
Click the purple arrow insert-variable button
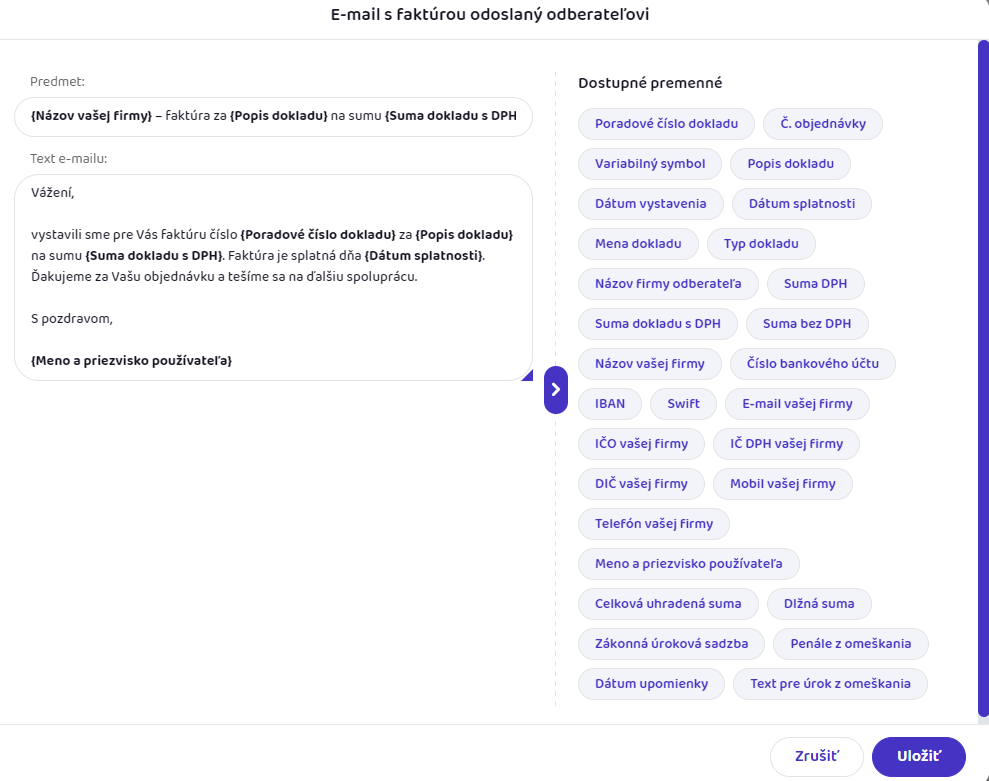(556, 390)
